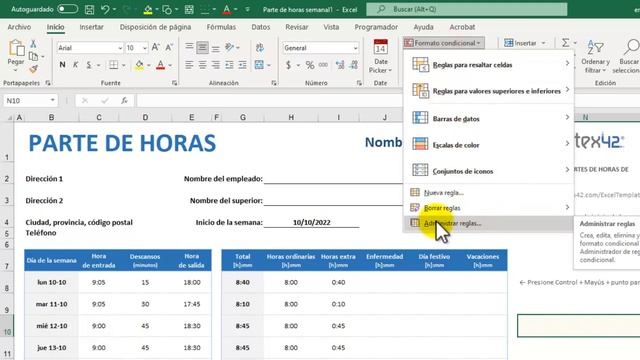
Task: Toggle underline with the S button
Action: 89,65
